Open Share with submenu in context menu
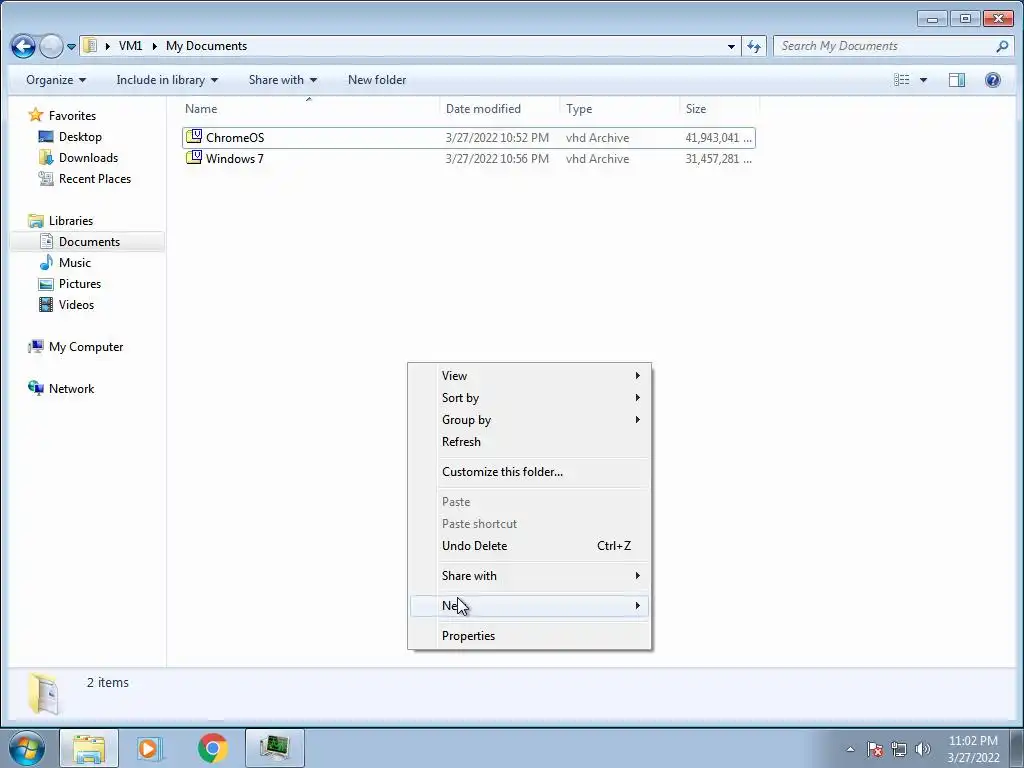Screen dimensions: 1024x768 pyautogui.click(x=530, y=575)
